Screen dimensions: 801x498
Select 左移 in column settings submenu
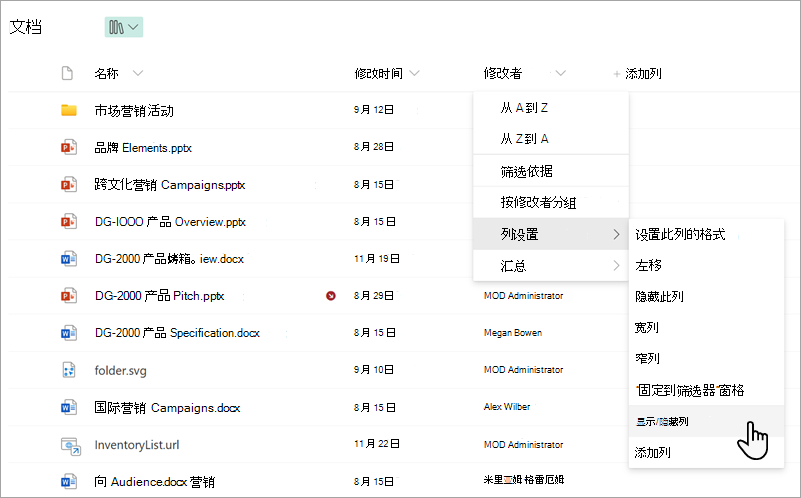[706, 266]
